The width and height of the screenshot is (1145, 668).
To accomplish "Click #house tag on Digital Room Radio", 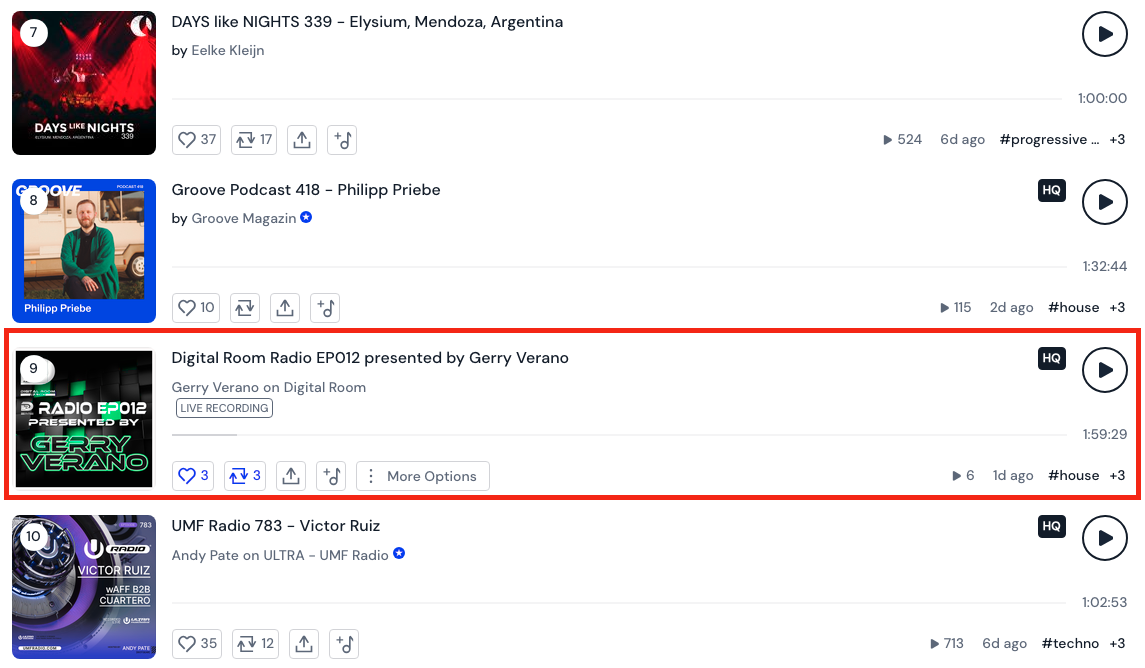I will [x=1073, y=475].
